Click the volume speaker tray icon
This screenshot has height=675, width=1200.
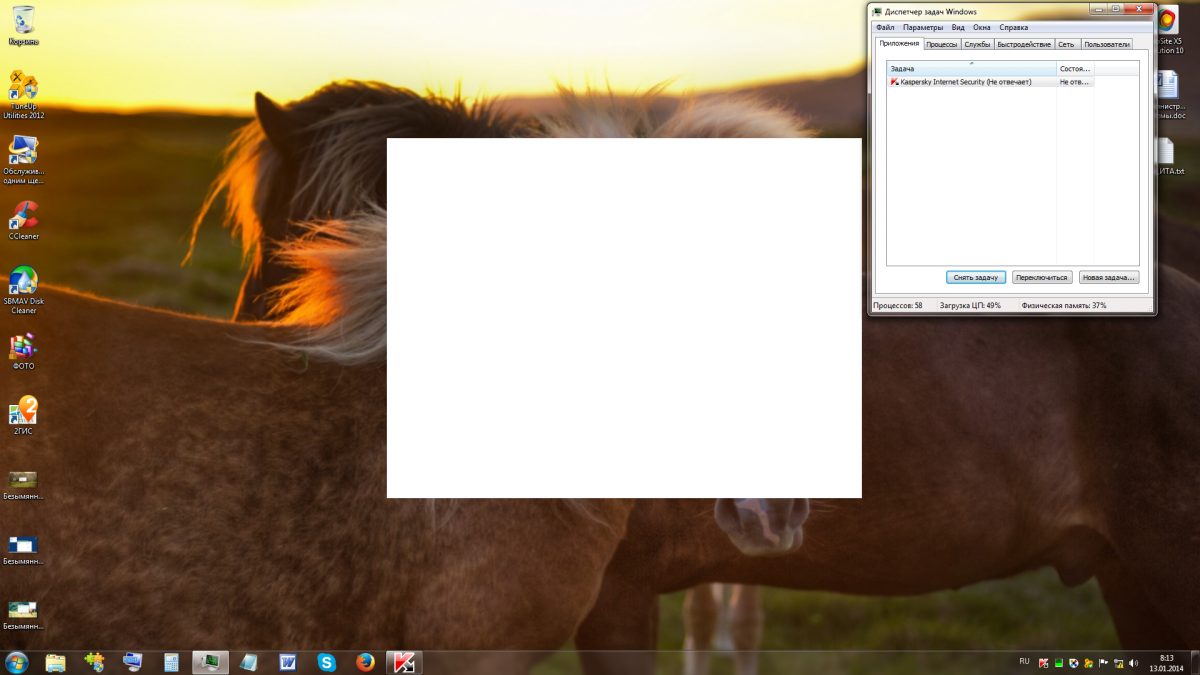[1133, 662]
